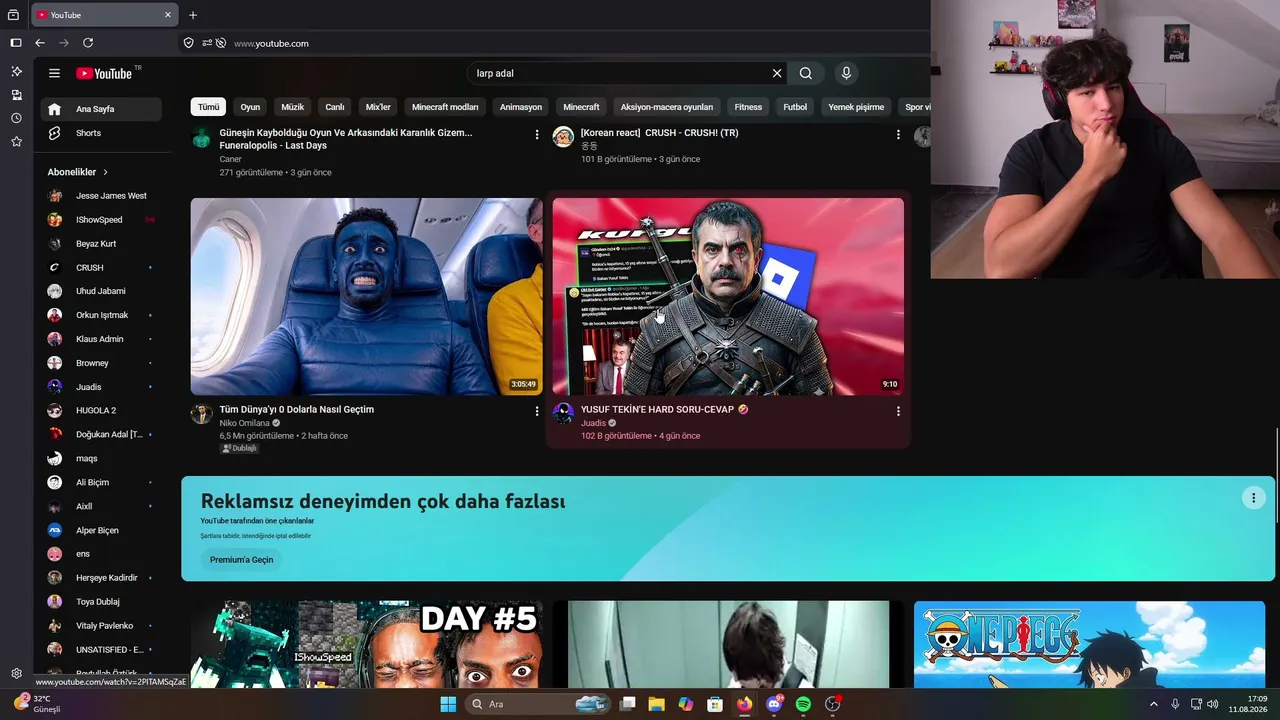This screenshot has height=720, width=1280.
Task: Open the Toya Dublaj subscription channel
Action: pyautogui.click(x=101, y=602)
